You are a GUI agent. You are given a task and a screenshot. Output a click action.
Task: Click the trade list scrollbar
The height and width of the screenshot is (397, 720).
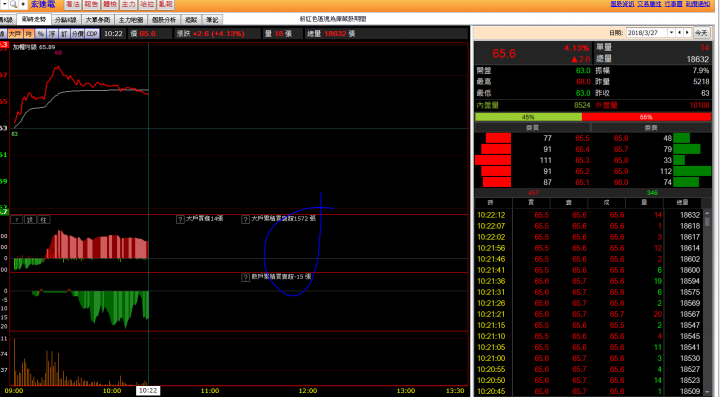[x=707, y=303]
